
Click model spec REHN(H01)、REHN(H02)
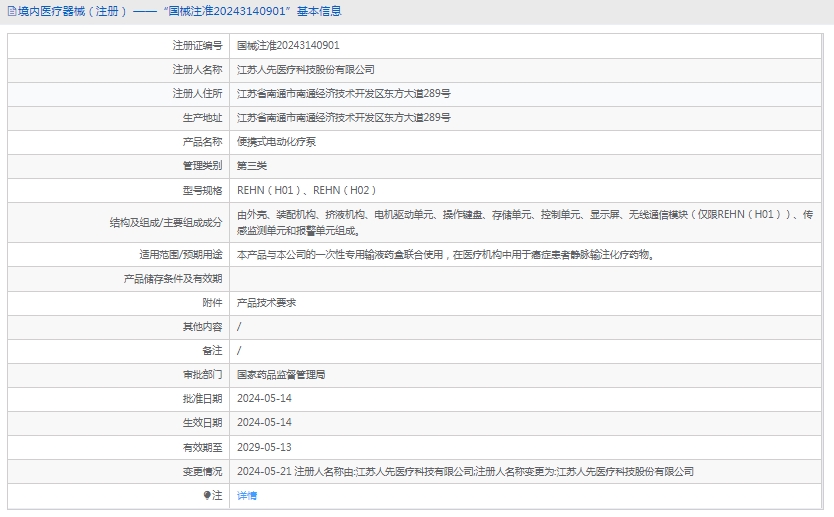306,190
